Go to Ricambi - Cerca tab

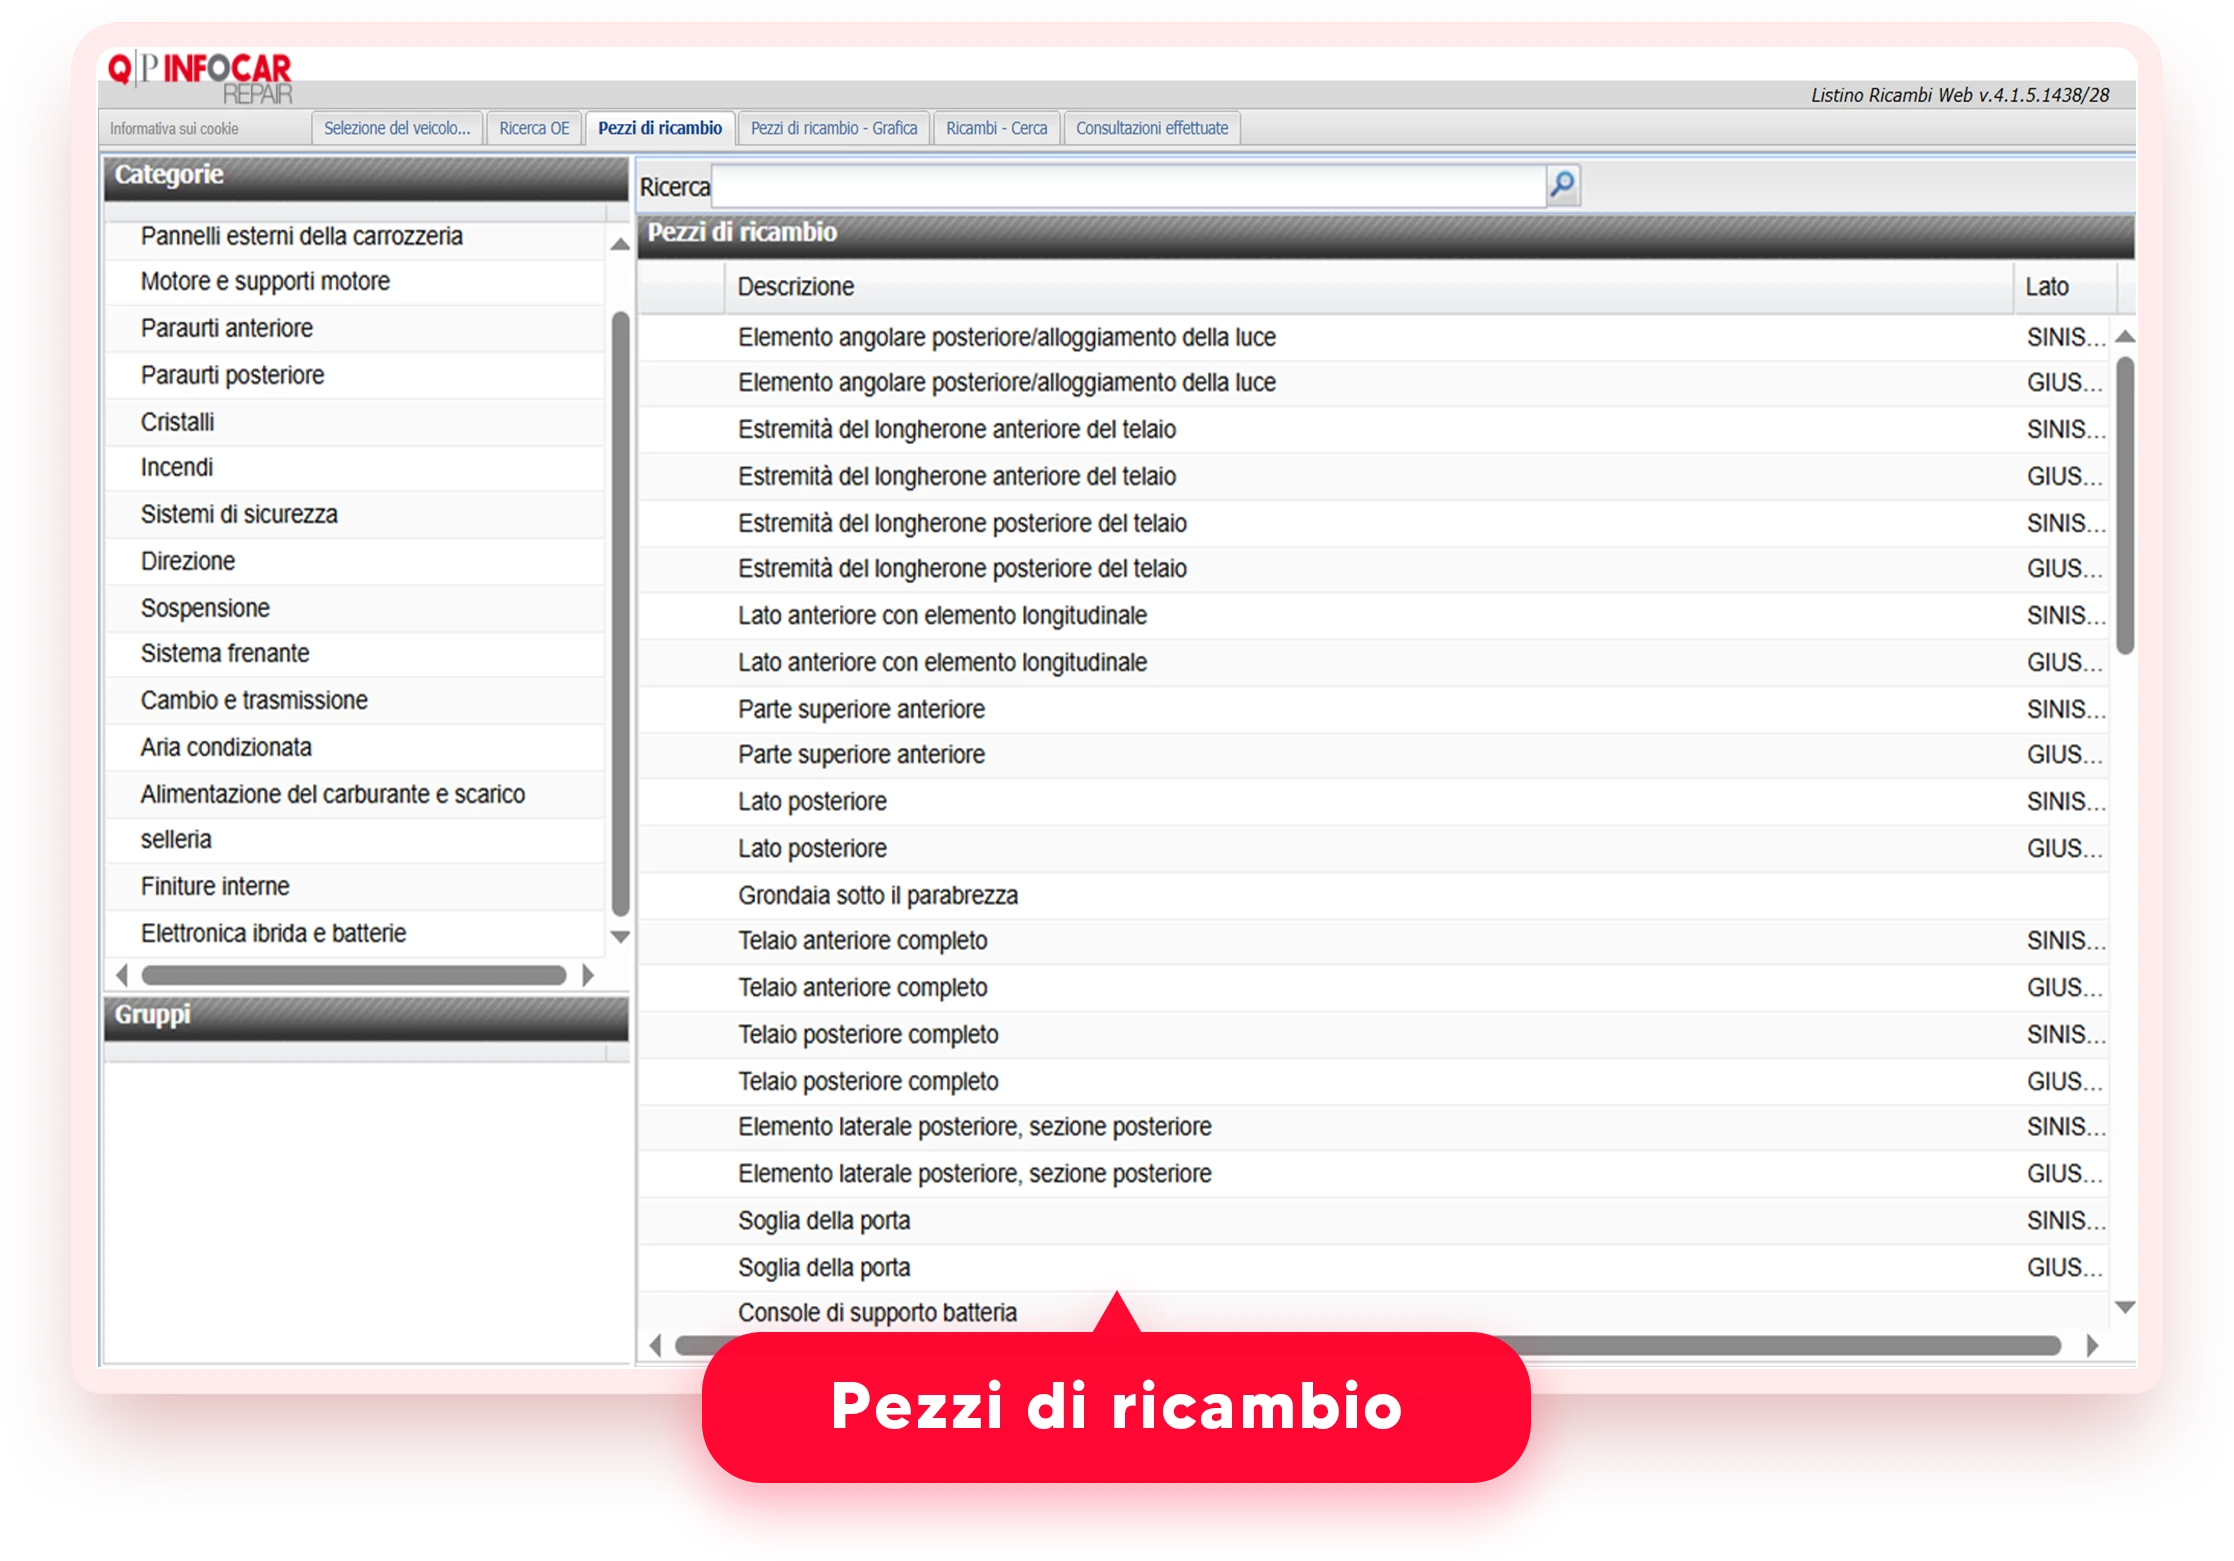tap(997, 128)
